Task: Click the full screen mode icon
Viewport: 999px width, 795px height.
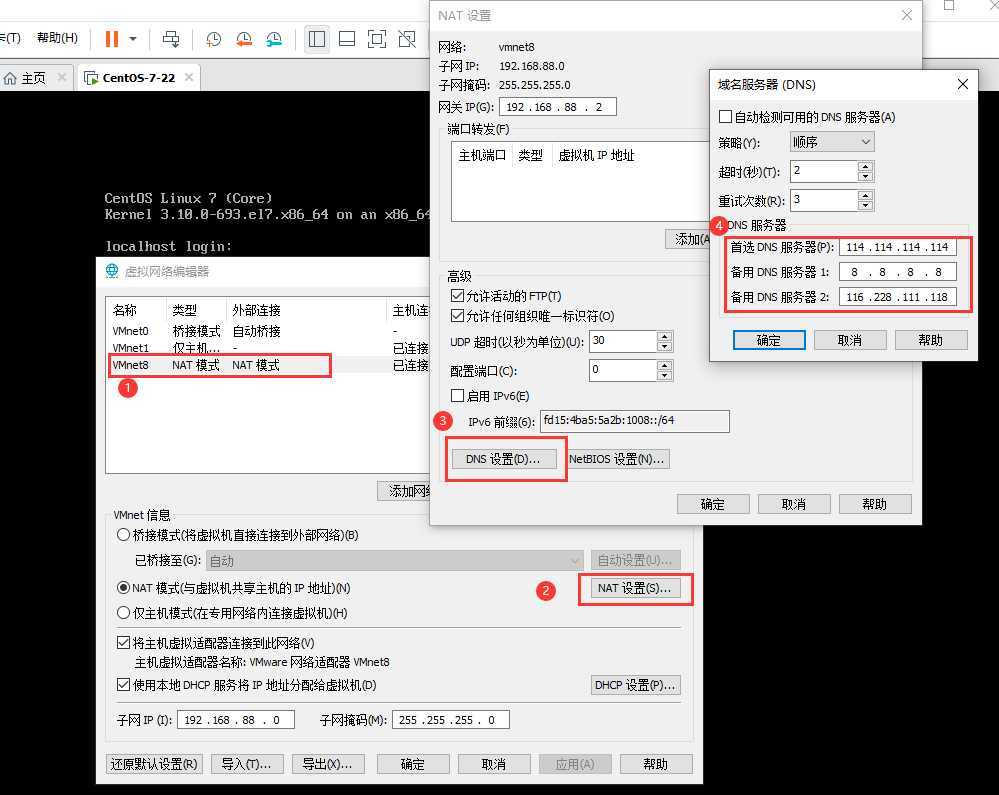Action: point(377,39)
